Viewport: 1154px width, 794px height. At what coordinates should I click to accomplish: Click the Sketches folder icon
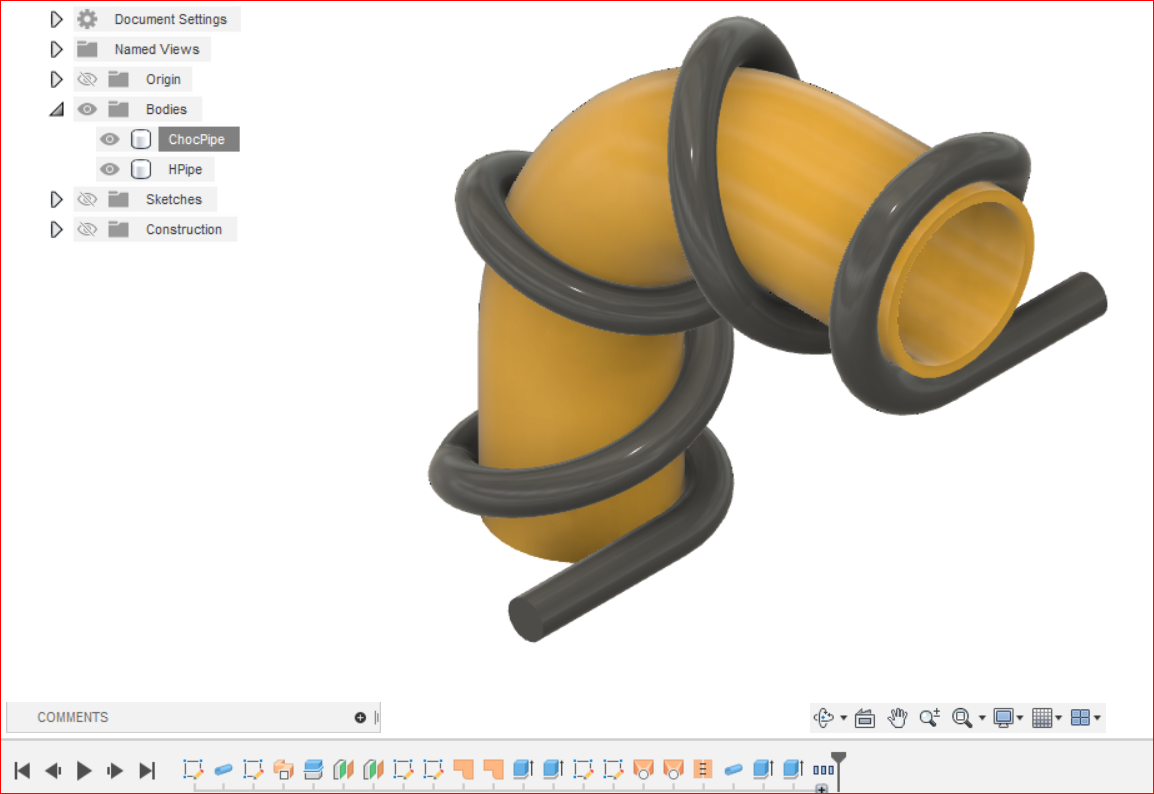point(118,199)
